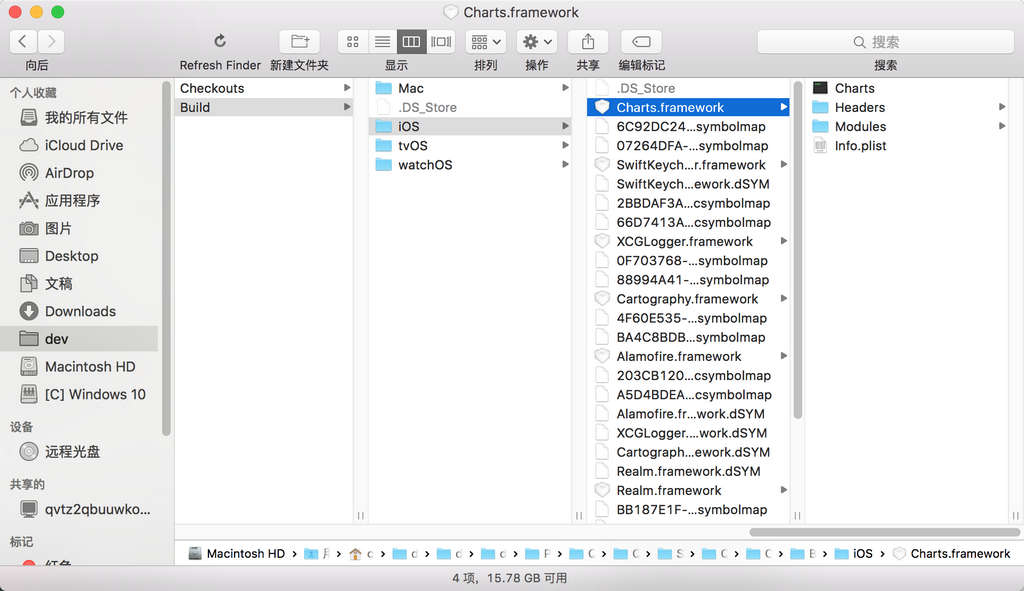The height and width of the screenshot is (591, 1024).
Task: Click the share toolbar button
Action: (x=588, y=42)
